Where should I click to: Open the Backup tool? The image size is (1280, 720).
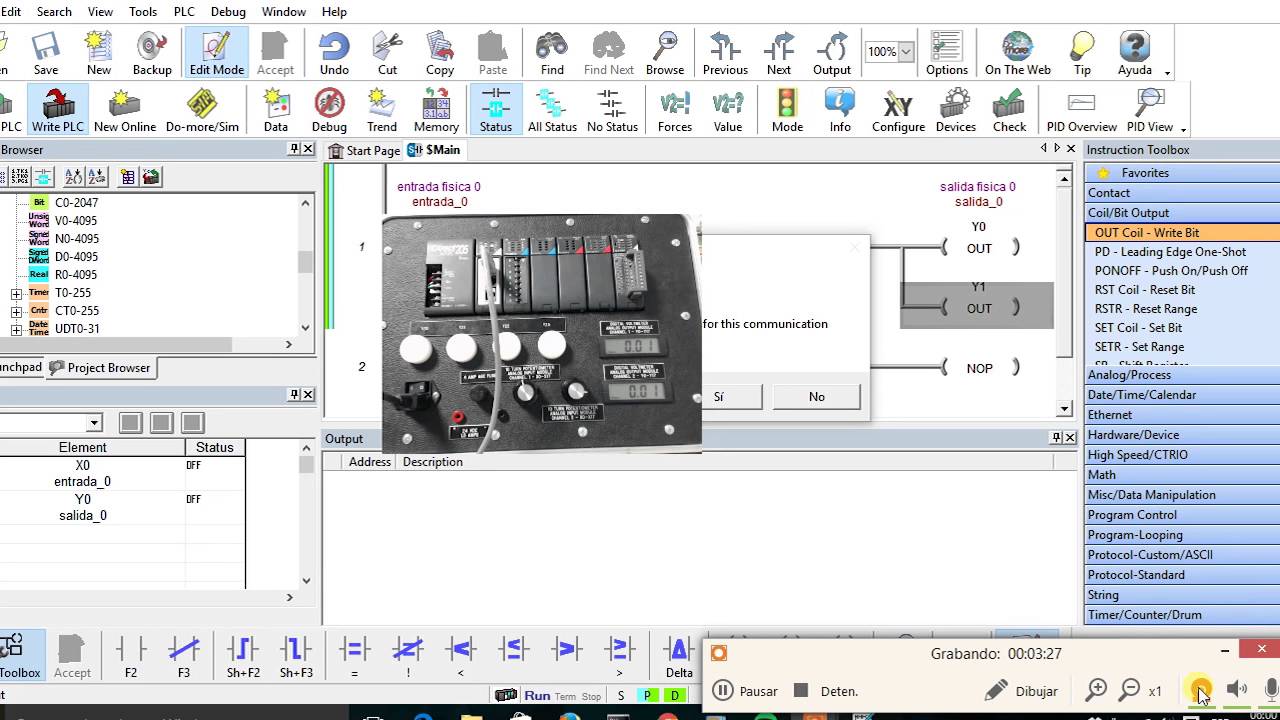(x=152, y=53)
